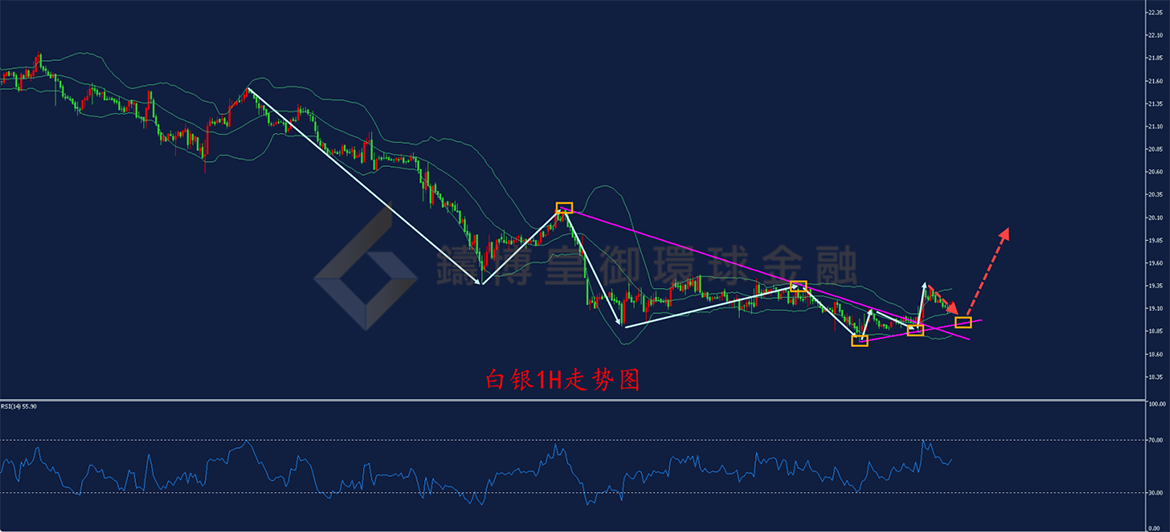Click the 22.10 price axis label
This screenshot has width=1170, height=532.
[1156, 35]
